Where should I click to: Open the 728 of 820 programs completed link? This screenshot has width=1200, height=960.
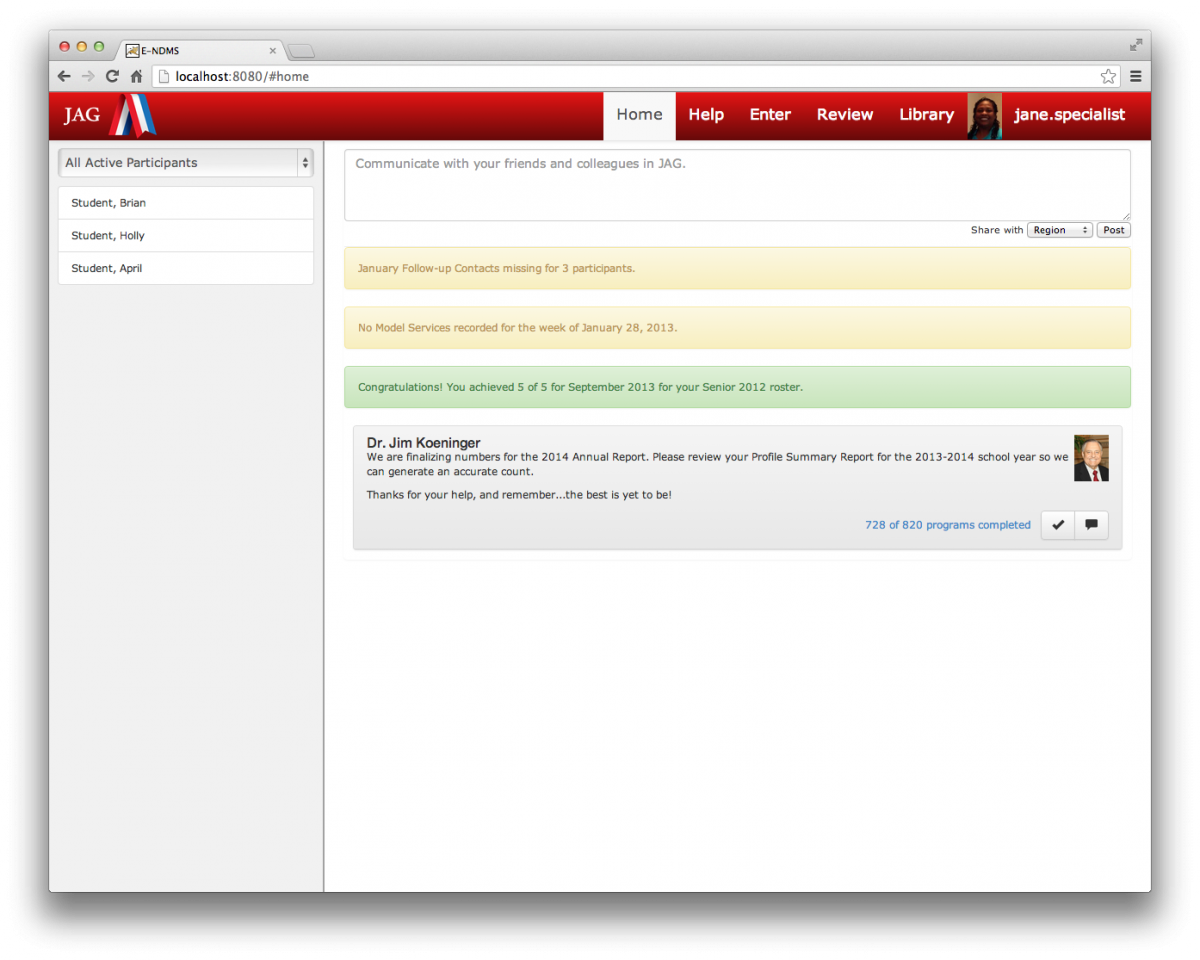pos(947,525)
